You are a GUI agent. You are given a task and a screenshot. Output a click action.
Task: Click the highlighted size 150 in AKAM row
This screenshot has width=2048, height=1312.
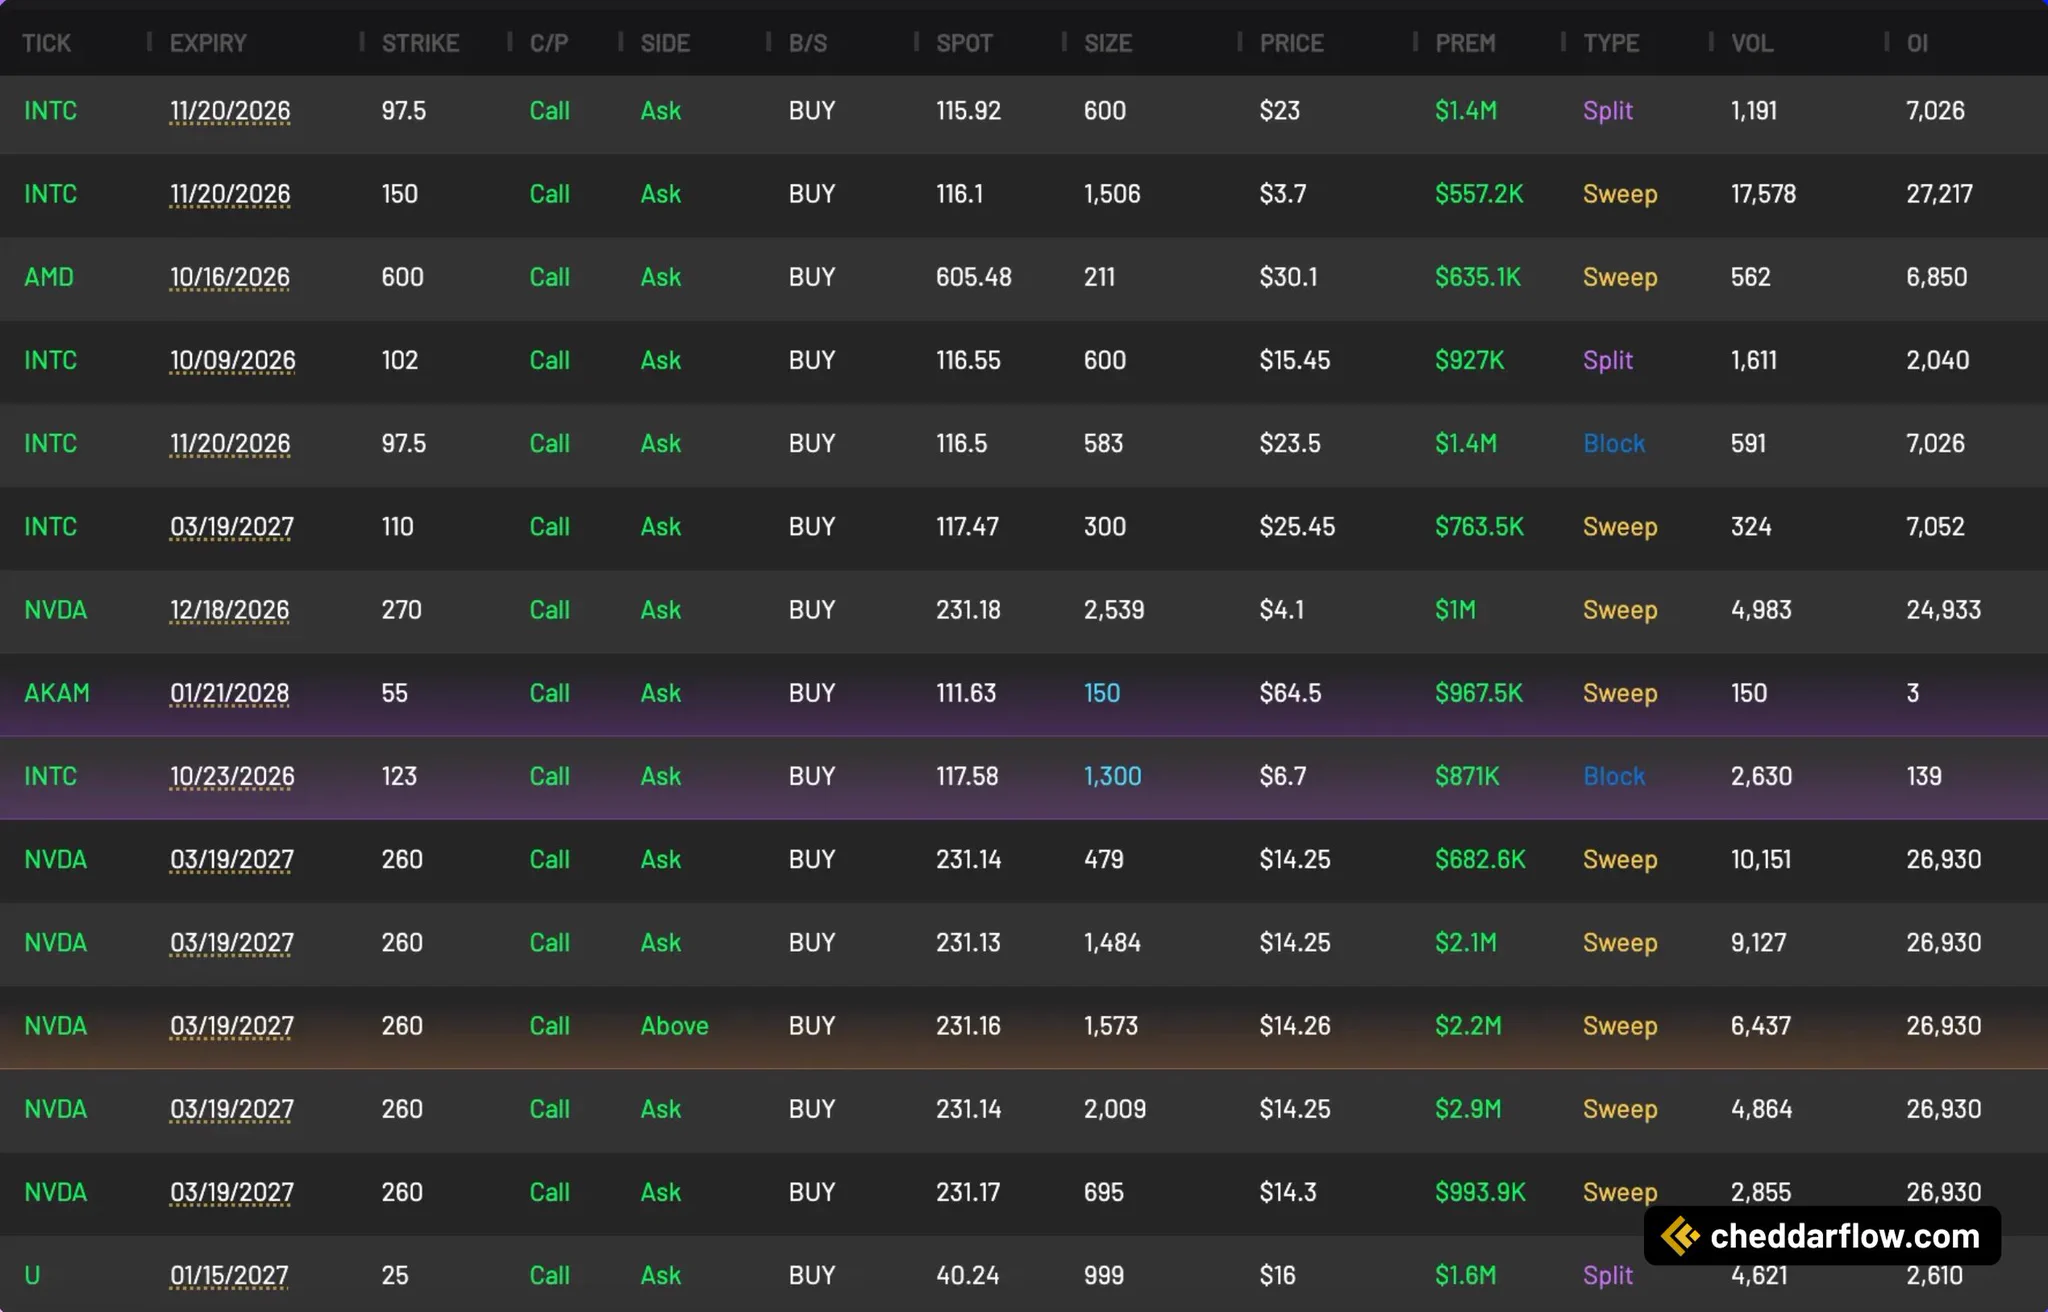(x=1102, y=693)
